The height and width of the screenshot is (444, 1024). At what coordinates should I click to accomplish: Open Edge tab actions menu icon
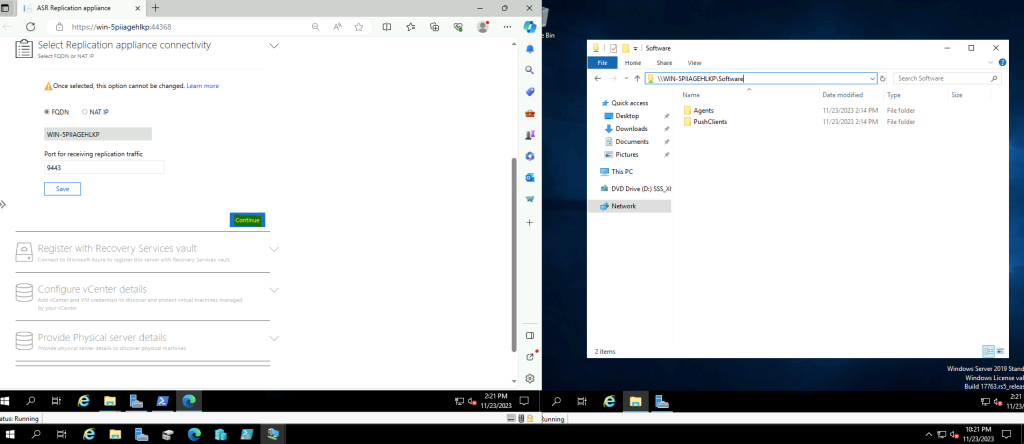click(x=5, y=8)
